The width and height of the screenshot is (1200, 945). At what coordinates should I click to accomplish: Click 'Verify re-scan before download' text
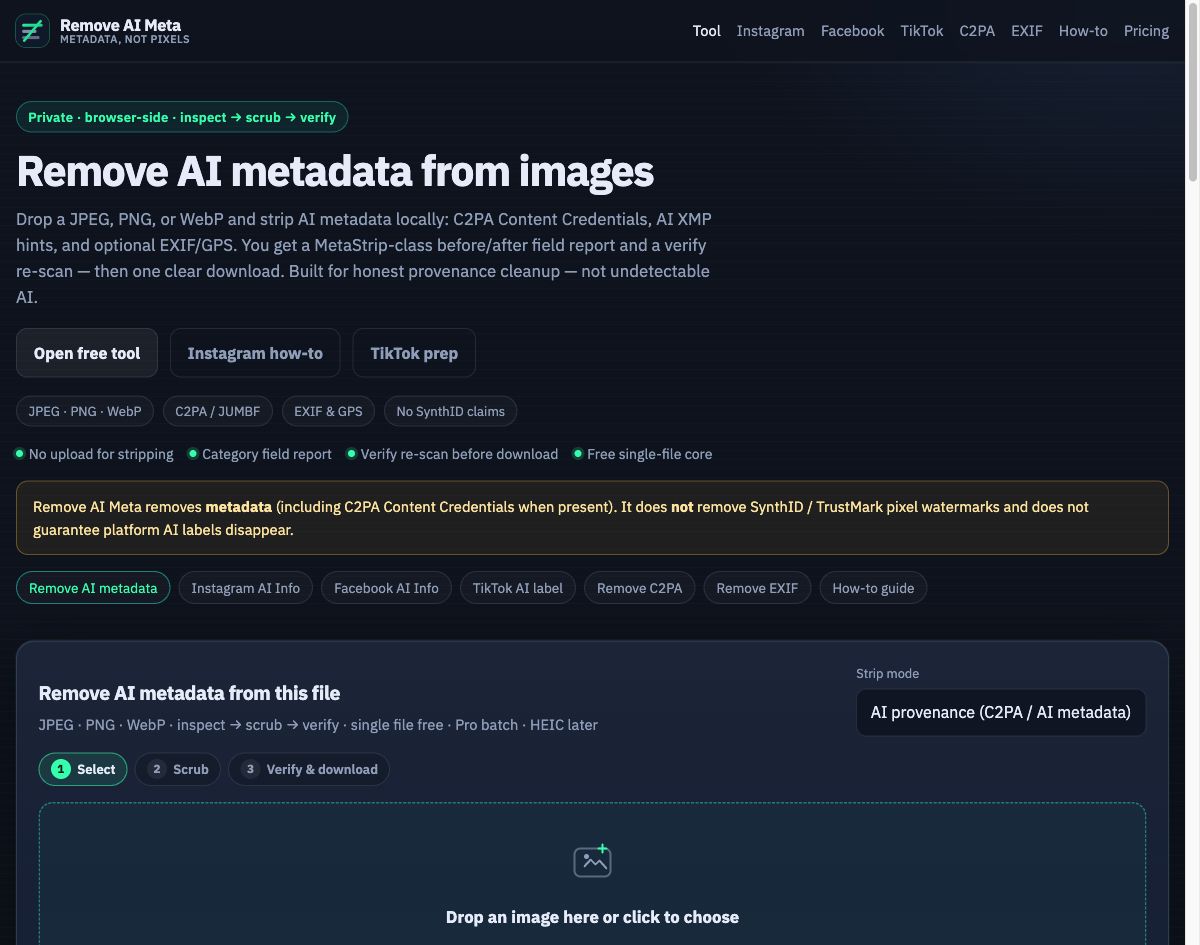459,454
